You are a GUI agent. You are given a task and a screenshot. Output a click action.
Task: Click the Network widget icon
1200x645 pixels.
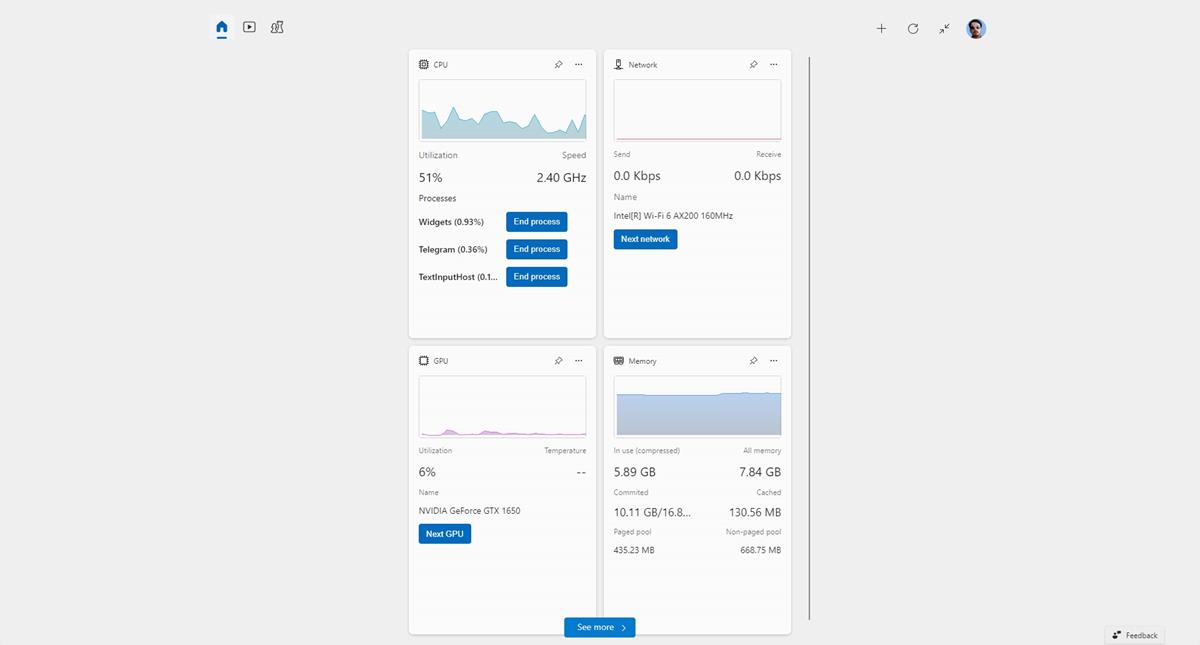[x=619, y=65]
